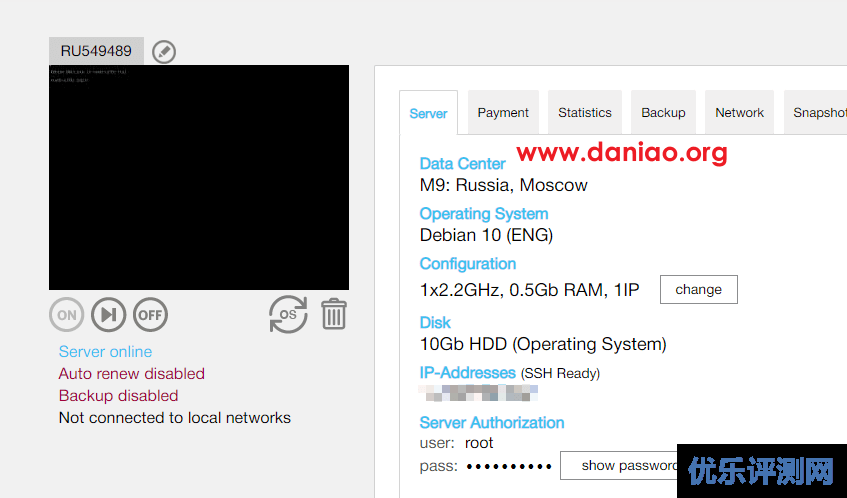The width and height of the screenshot is (847, 498).
Task: Click the Configuration heading
Action: click(468, 264)
